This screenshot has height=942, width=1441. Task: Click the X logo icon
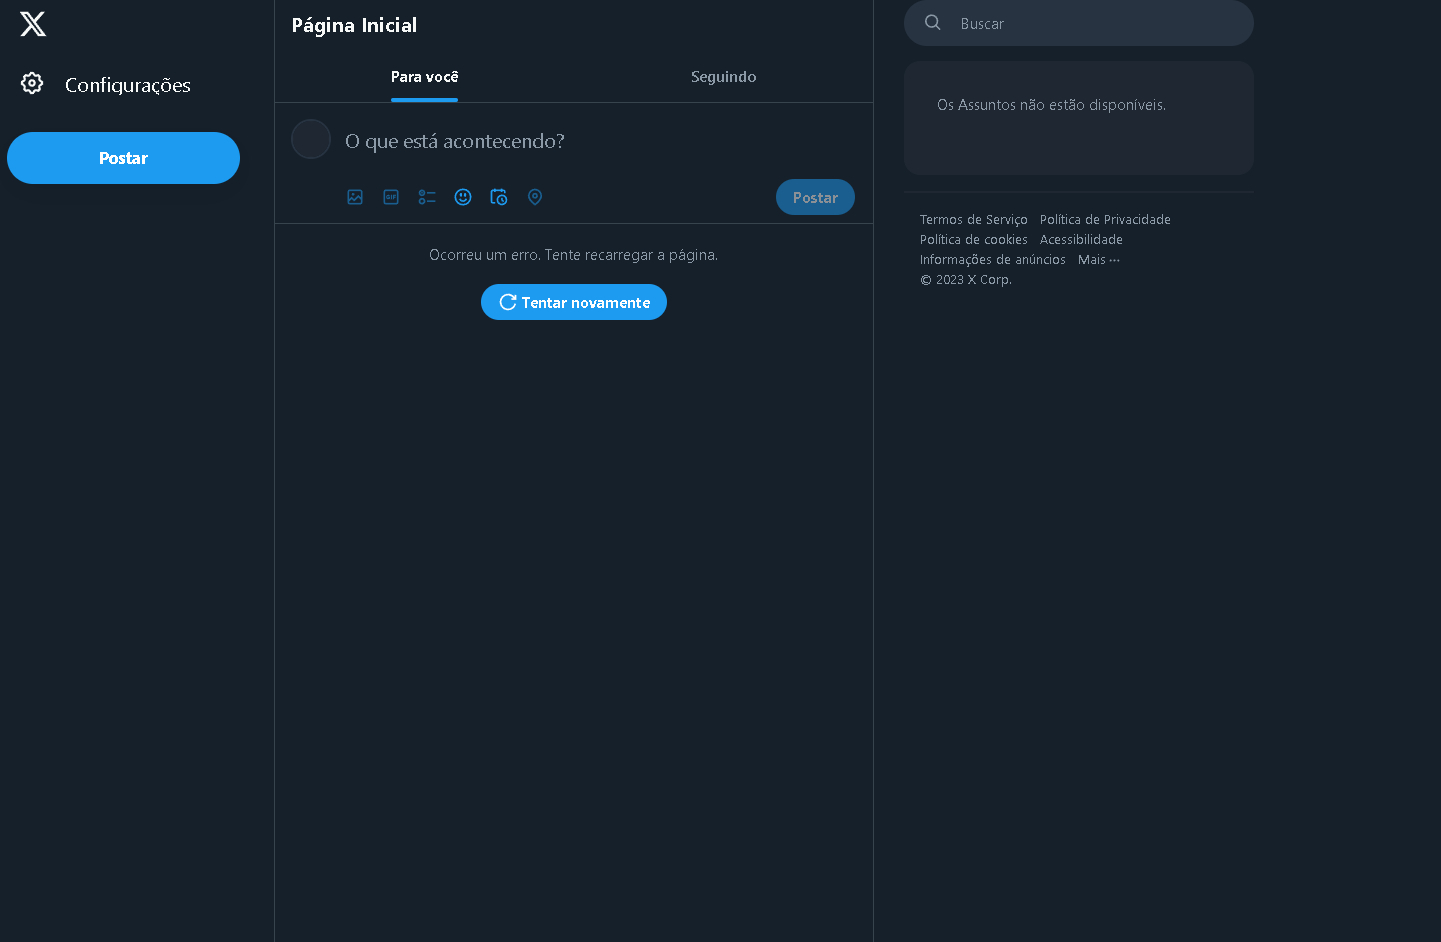click(x=33, y=24)
